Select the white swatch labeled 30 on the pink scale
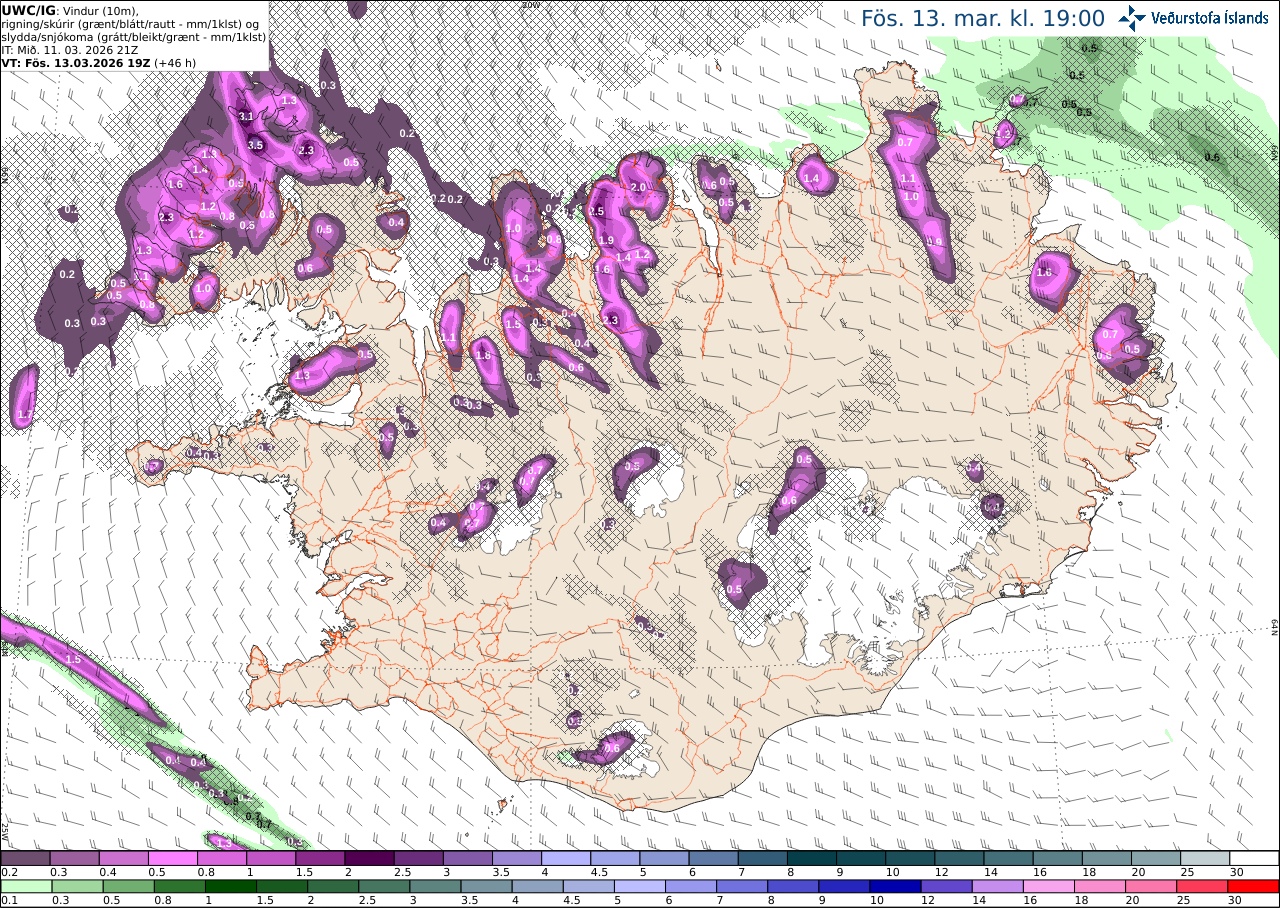 click(x=1254, y=858)
